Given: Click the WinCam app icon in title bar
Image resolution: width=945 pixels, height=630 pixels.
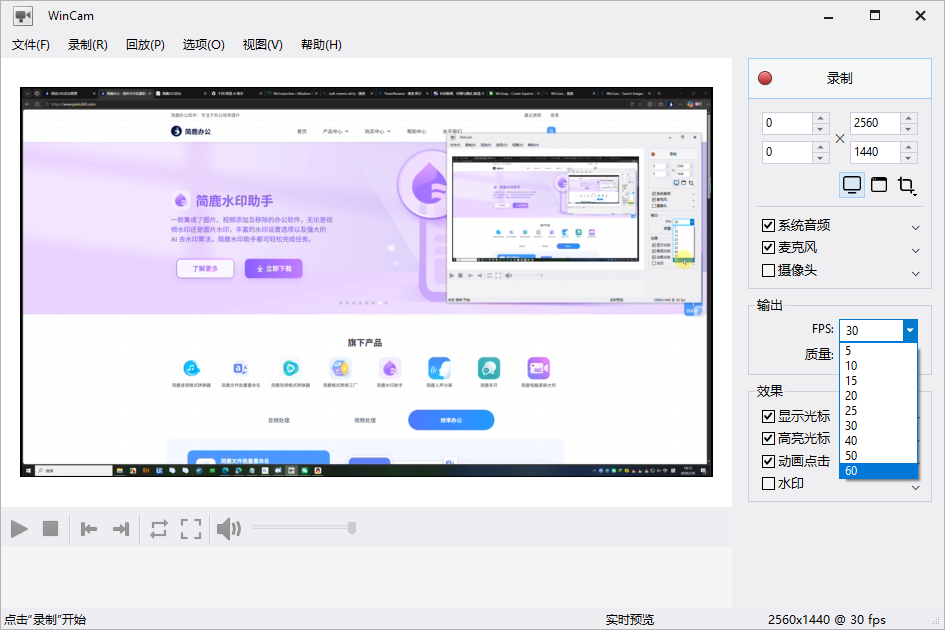Looking at the screenshot, I should pos(23,16).
